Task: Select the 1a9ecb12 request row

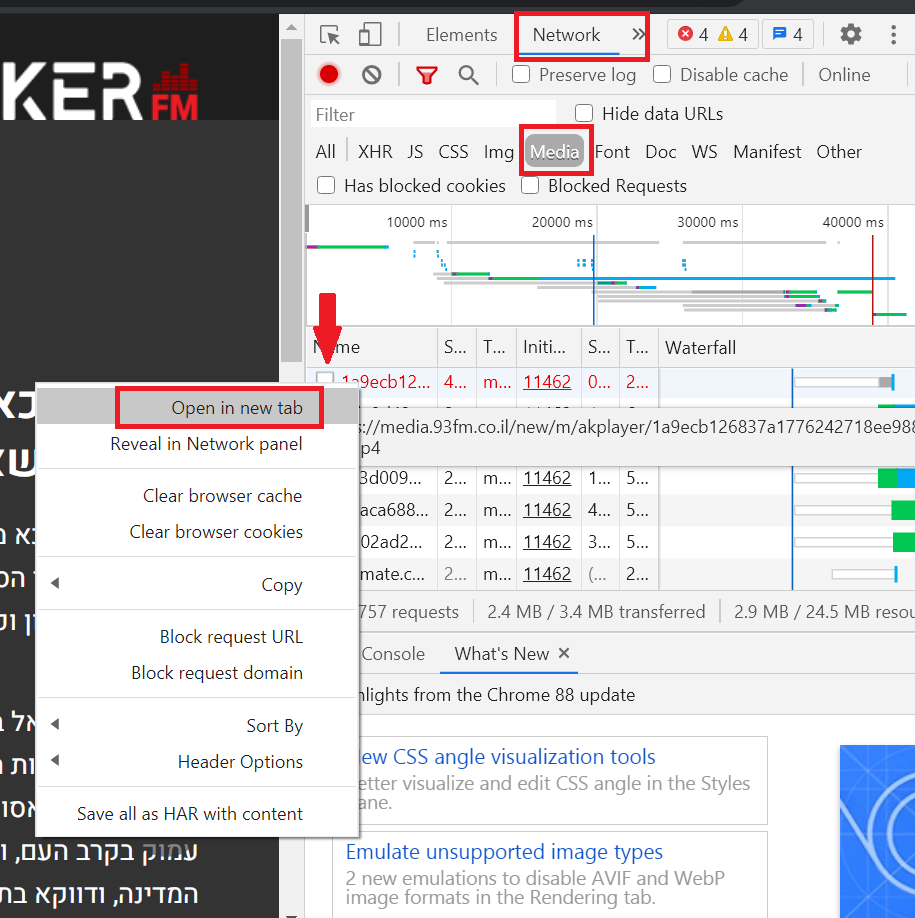Action: (611, 382)
